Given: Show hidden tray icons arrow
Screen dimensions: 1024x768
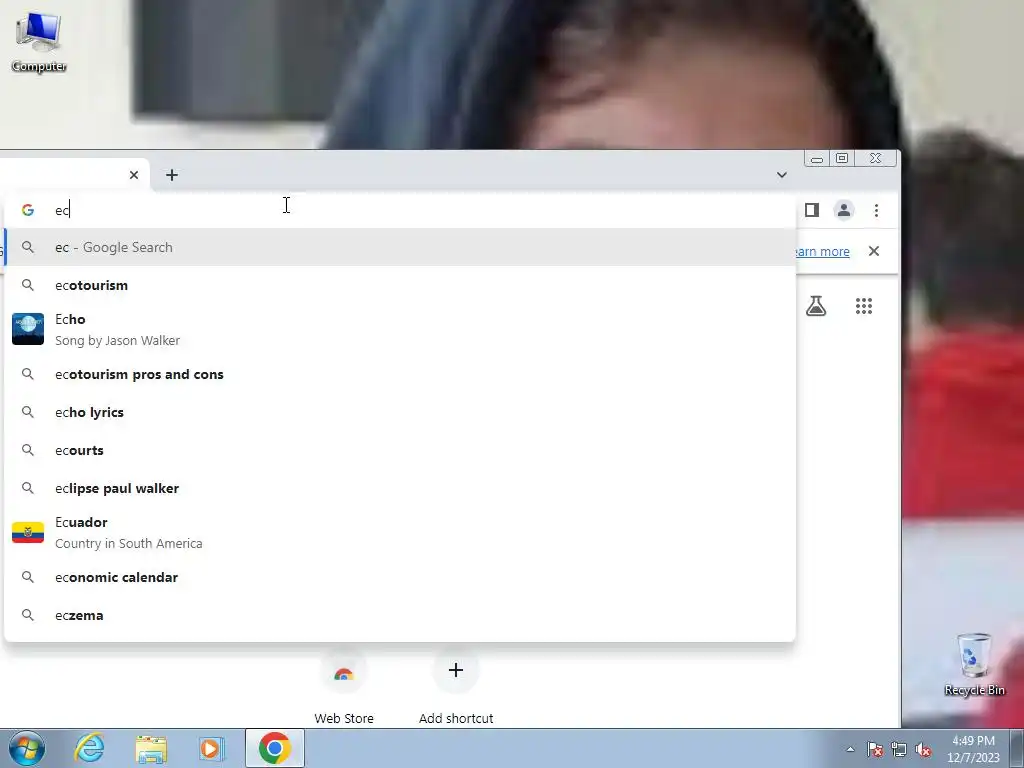Looking at the screenshot, I should tap(850, 749).
